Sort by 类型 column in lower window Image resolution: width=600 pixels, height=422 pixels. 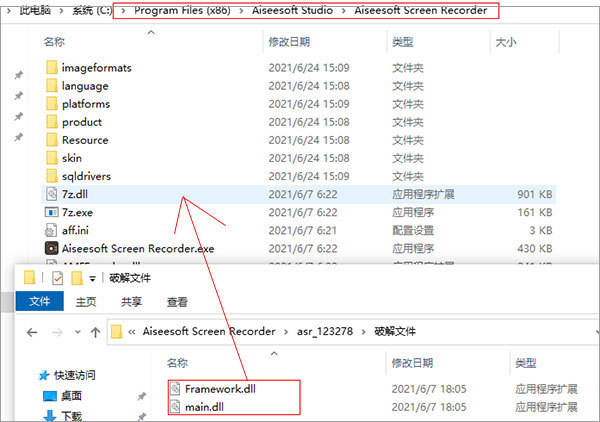[x=526, y=363]
